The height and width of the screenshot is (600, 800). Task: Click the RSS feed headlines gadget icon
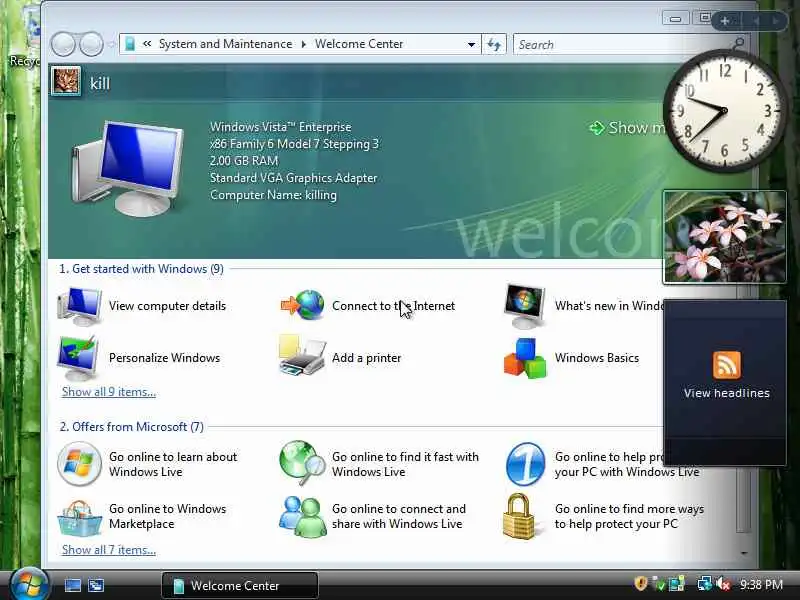727,365
